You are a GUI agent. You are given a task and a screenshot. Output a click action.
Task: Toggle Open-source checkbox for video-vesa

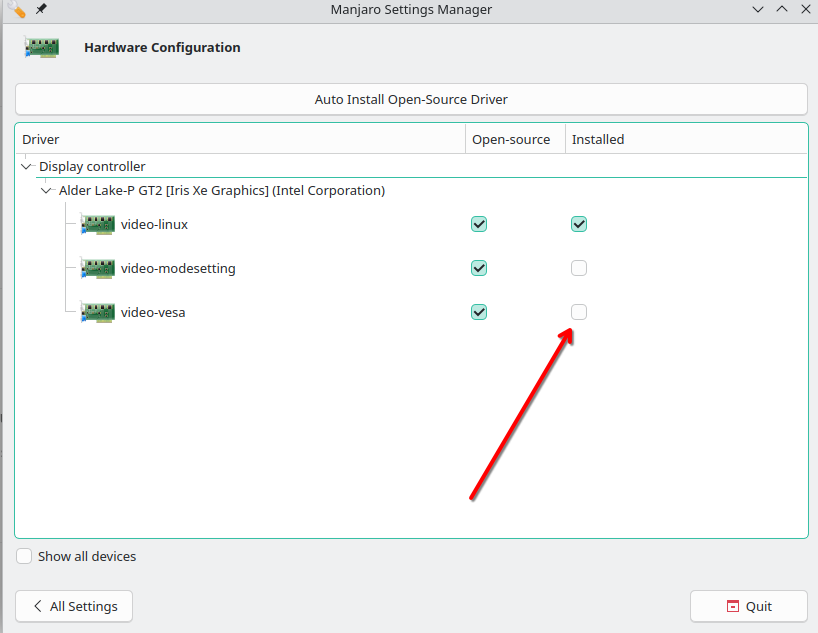click(479, 312)
